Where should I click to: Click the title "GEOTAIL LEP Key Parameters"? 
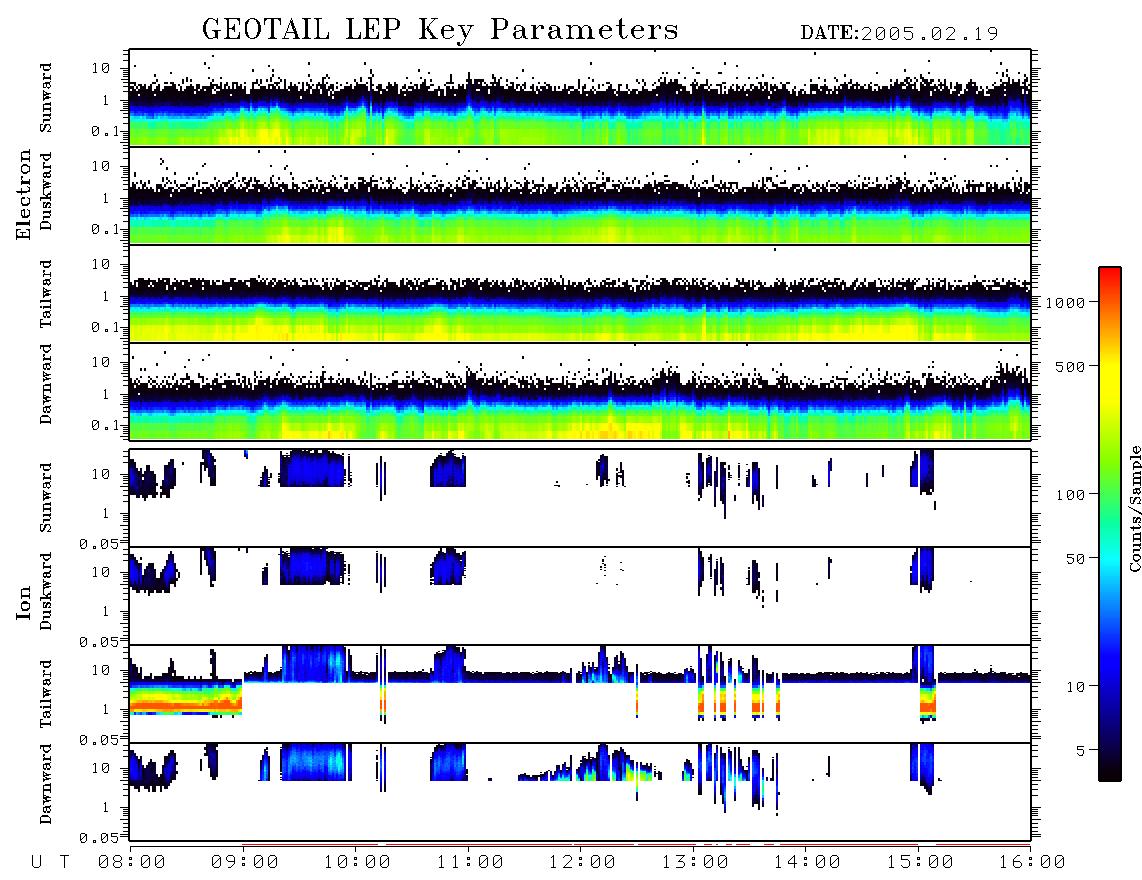point(440,30)
